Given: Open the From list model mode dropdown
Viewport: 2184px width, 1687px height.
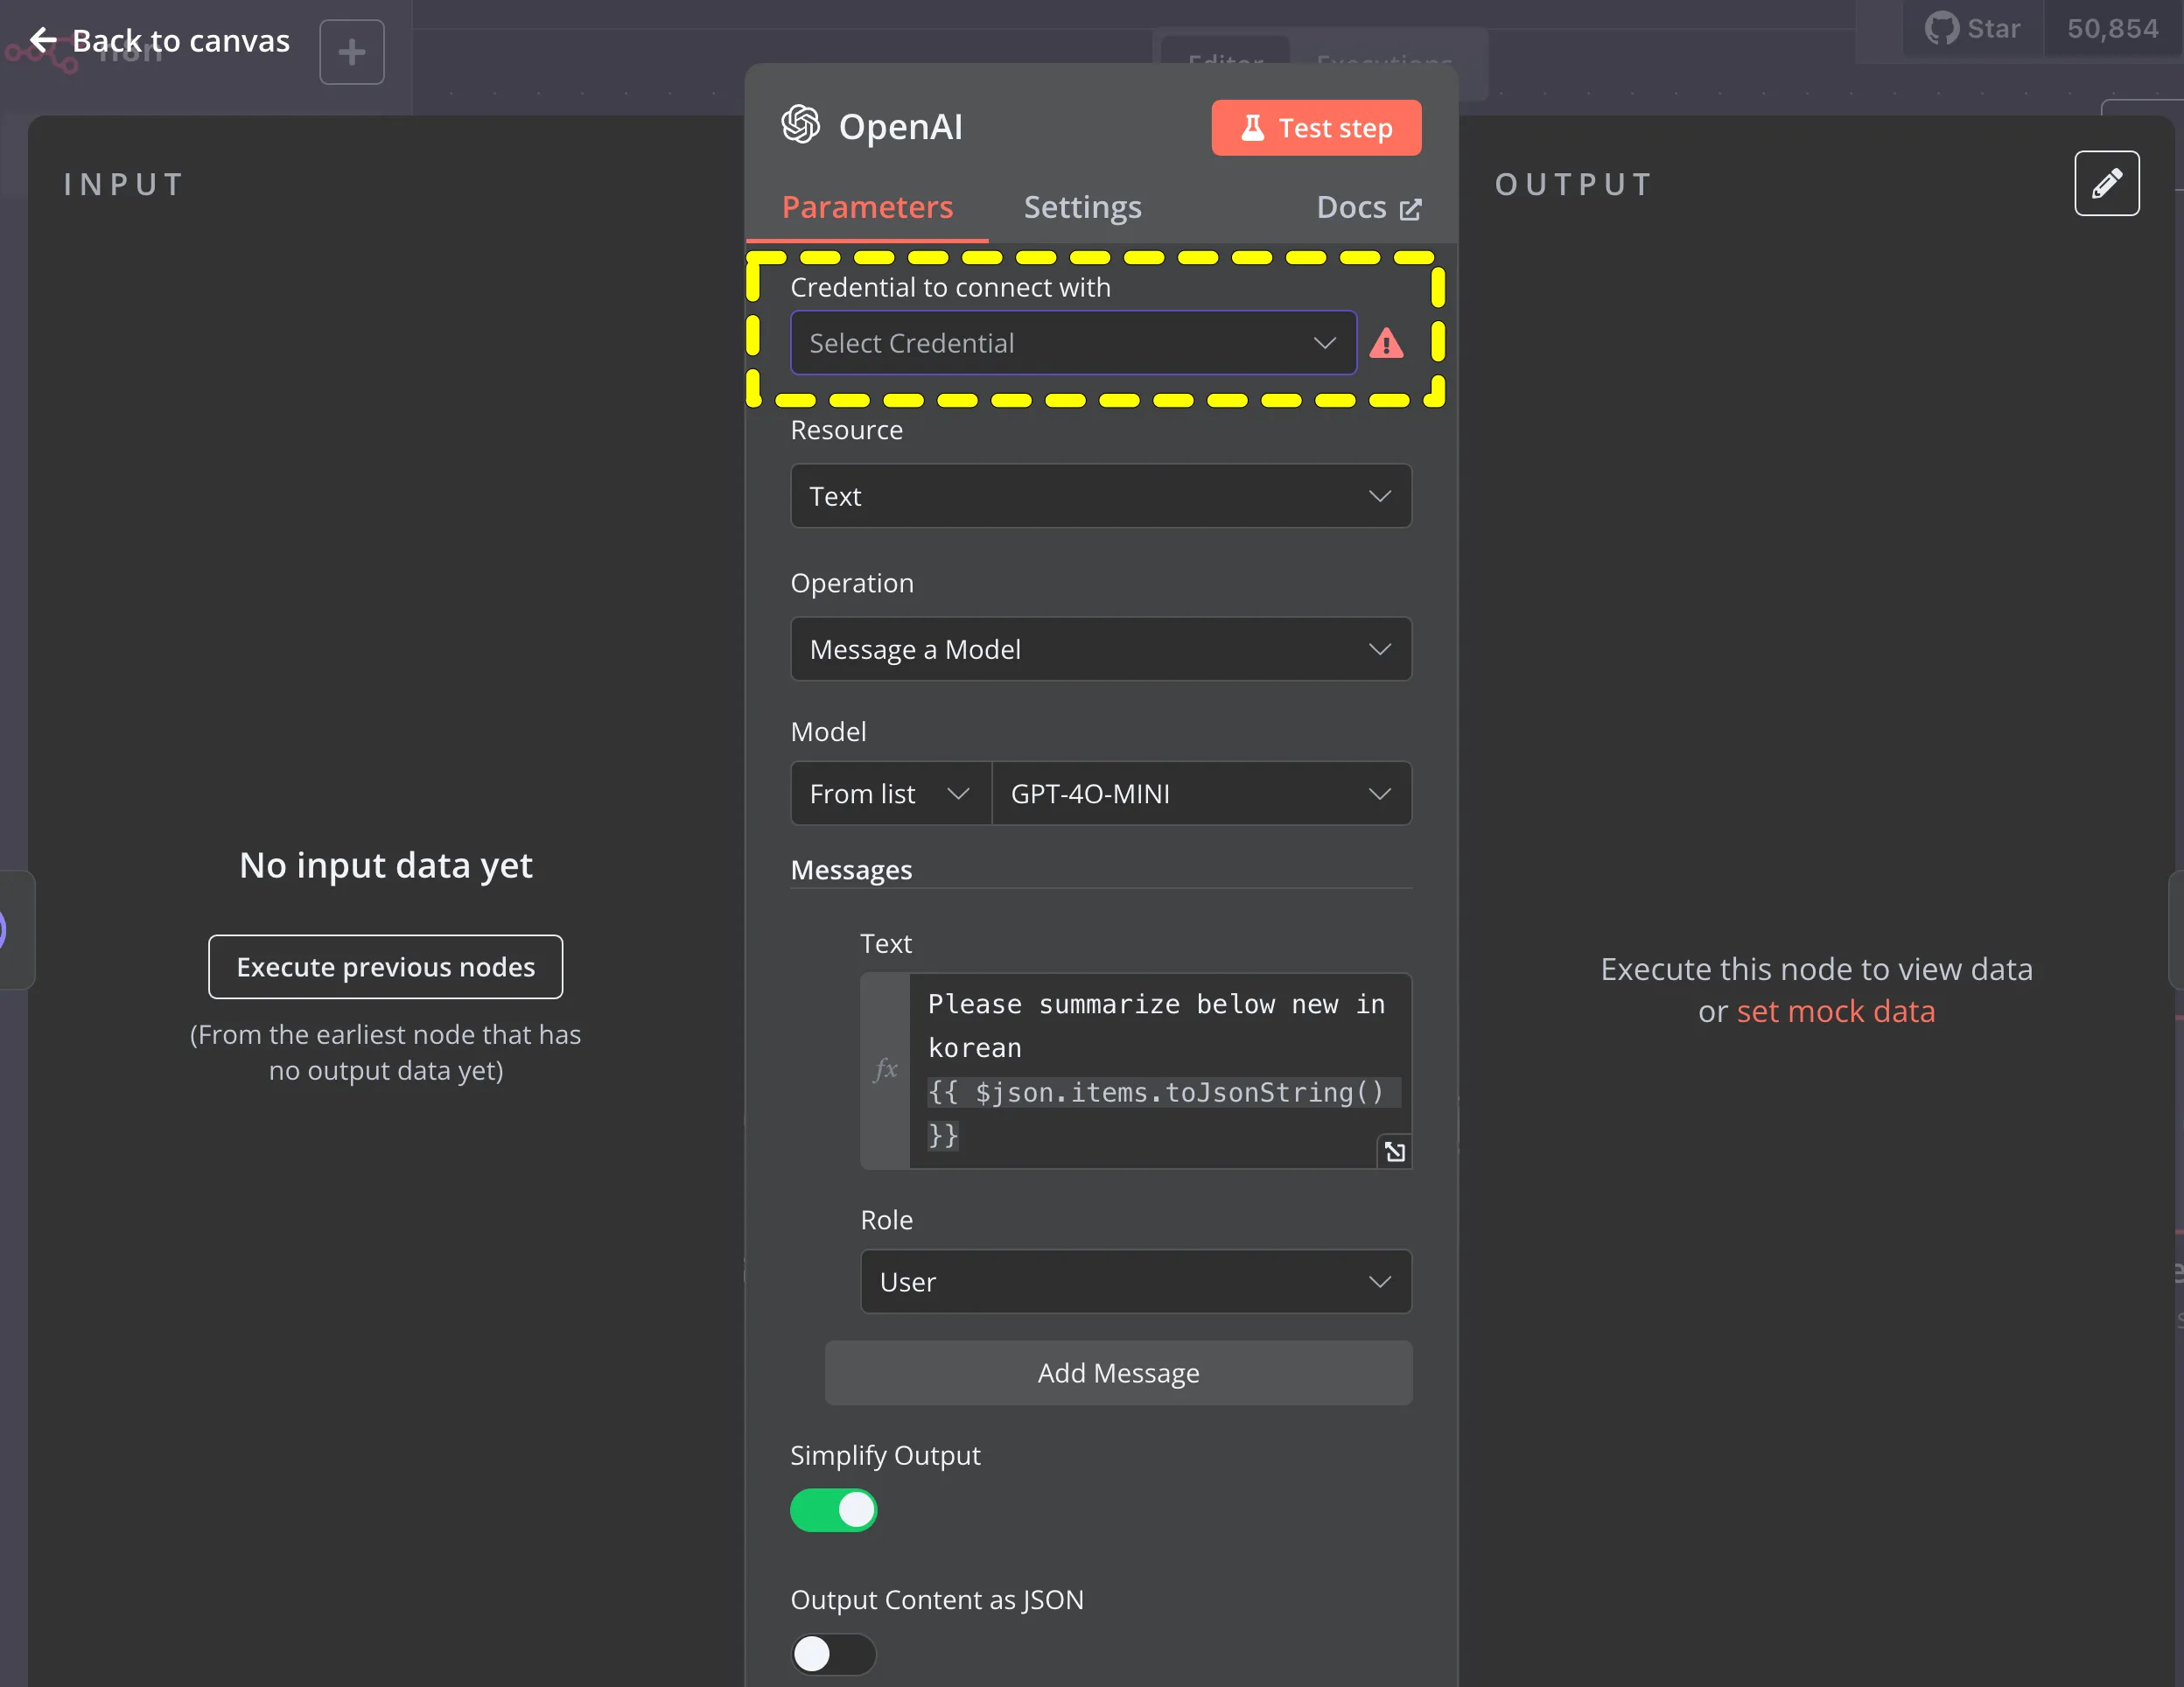Looking at the screenshot, I should pyautogui.click(x=891, y=794).
